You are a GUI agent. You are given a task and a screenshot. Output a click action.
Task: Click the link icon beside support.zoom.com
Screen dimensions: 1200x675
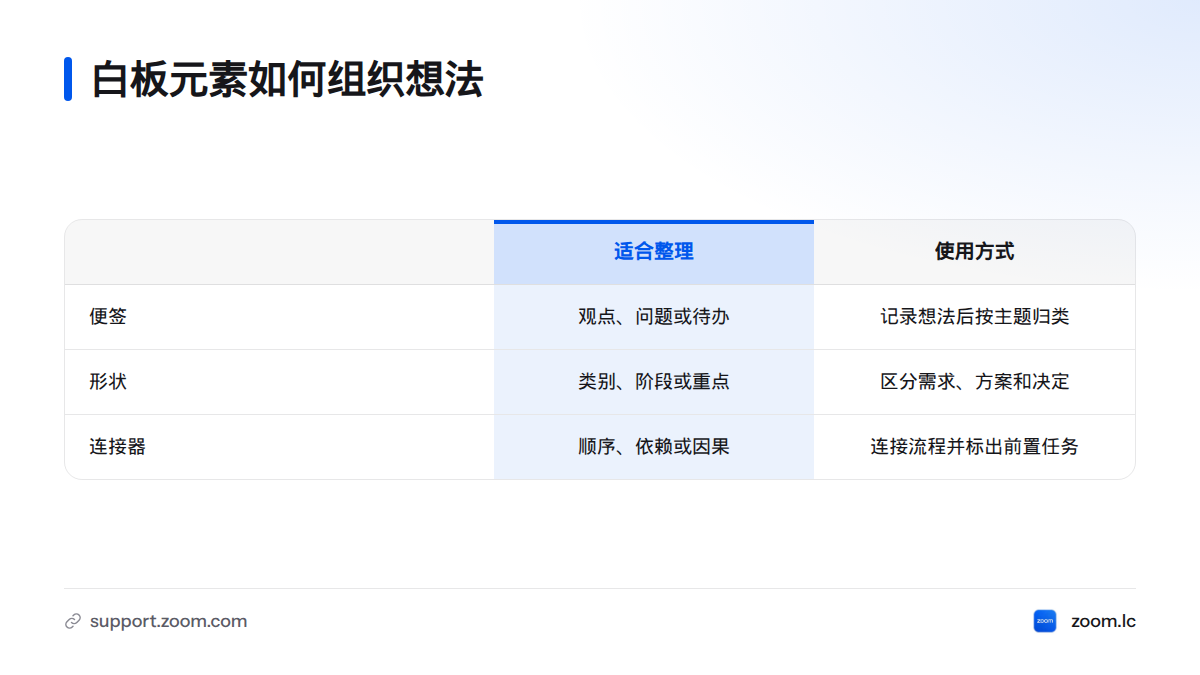[72, 621]
